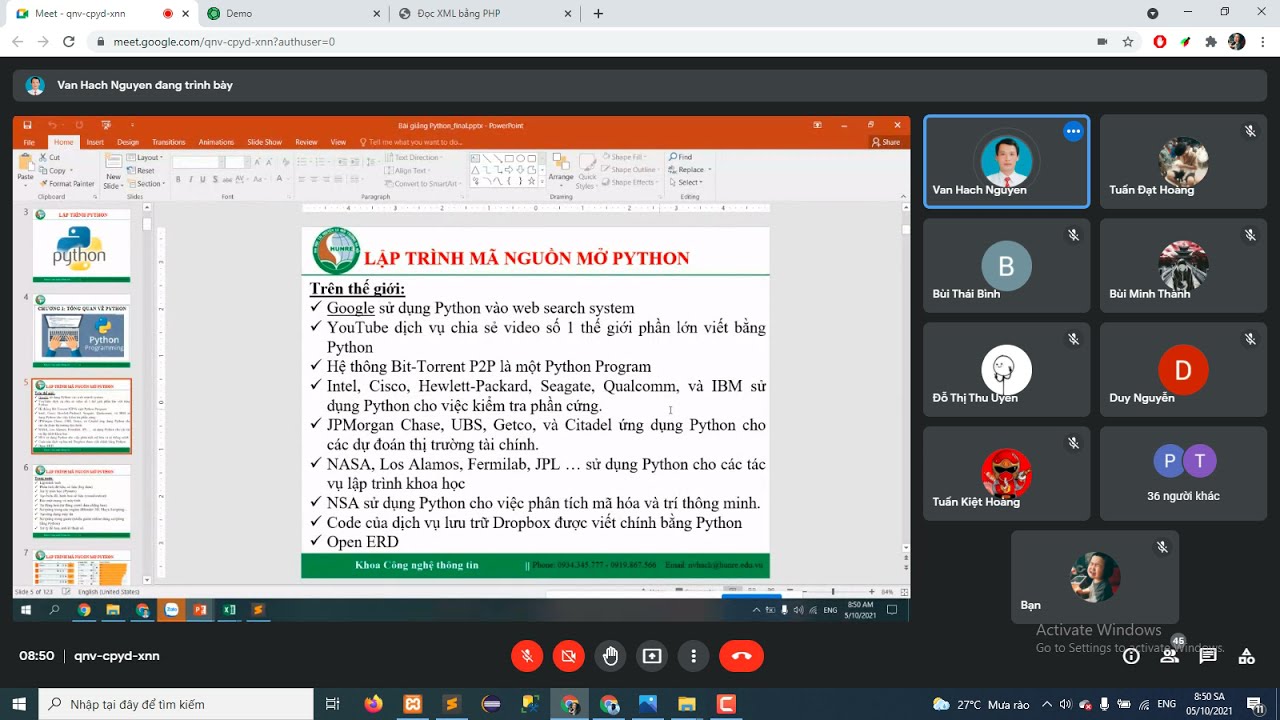Open a new Chrome tab

[598, 14]
